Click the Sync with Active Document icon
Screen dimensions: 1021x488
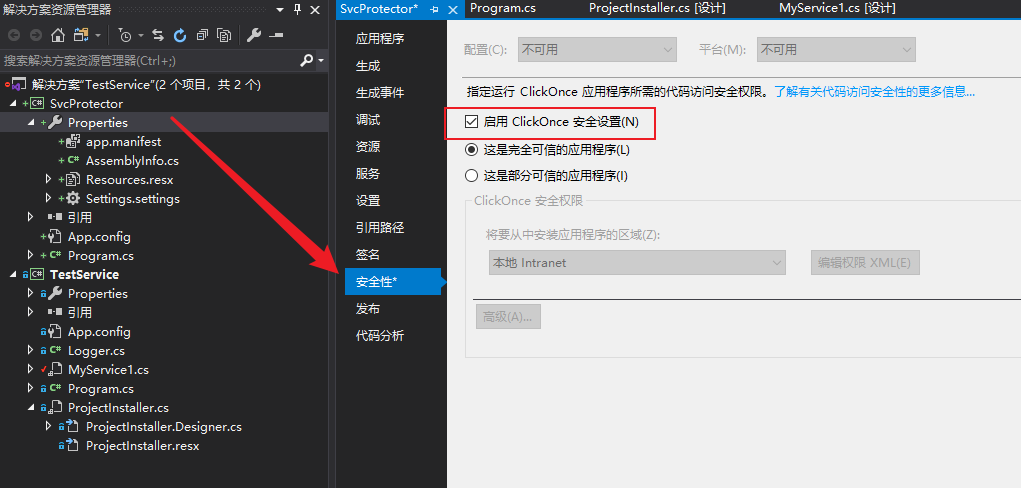(158, 35)
